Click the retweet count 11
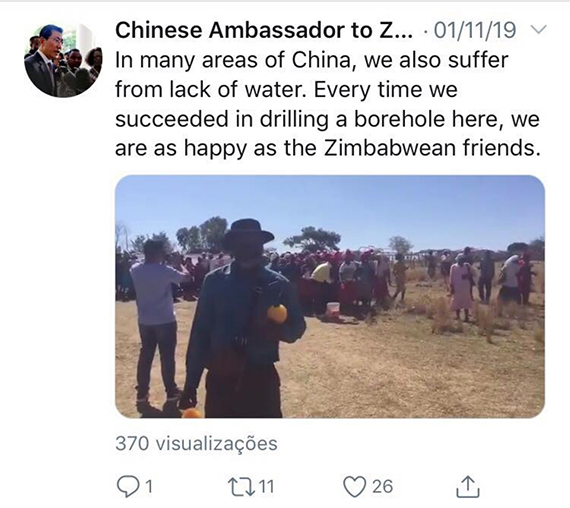The width and height of the screenshot is (570, 508). [x=267, y=487]
